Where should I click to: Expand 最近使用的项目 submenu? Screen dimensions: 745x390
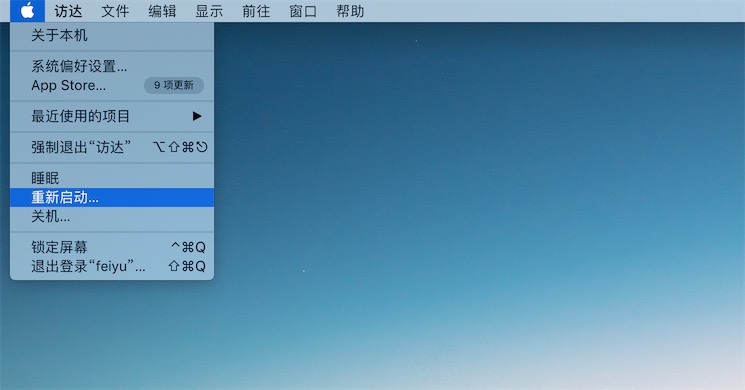click(112, 116)
